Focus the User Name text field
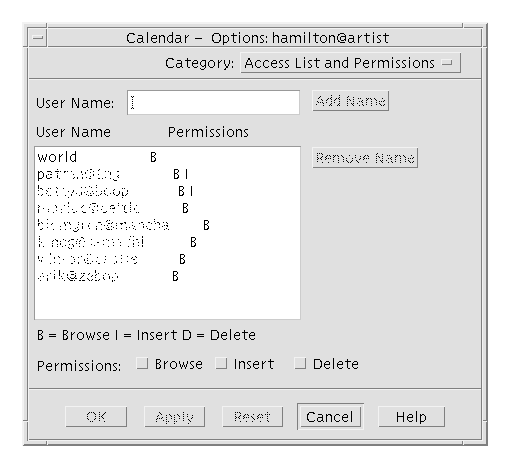The height and width of the screenshot is (468, 510). tap(213, 102)
